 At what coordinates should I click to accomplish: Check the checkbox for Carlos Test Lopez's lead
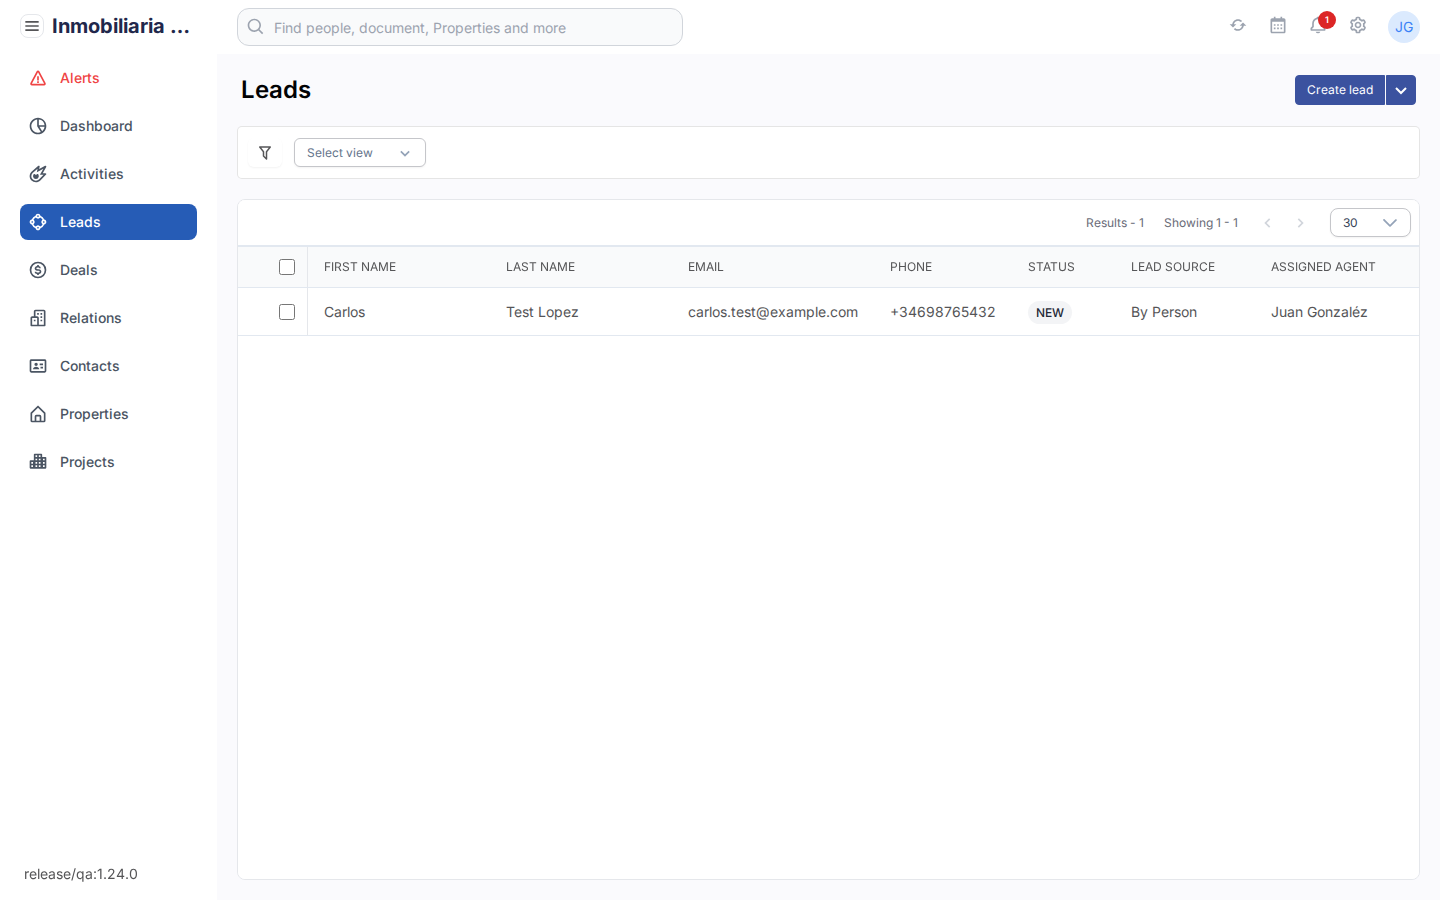coord(287,312)
